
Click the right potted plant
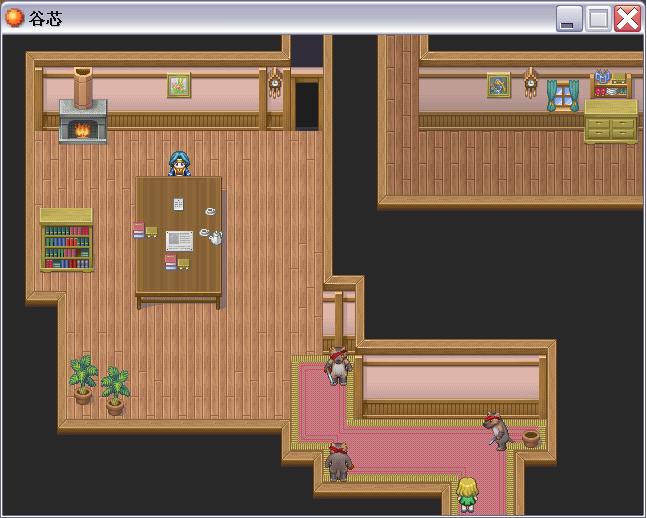click(x=115, y=390)
